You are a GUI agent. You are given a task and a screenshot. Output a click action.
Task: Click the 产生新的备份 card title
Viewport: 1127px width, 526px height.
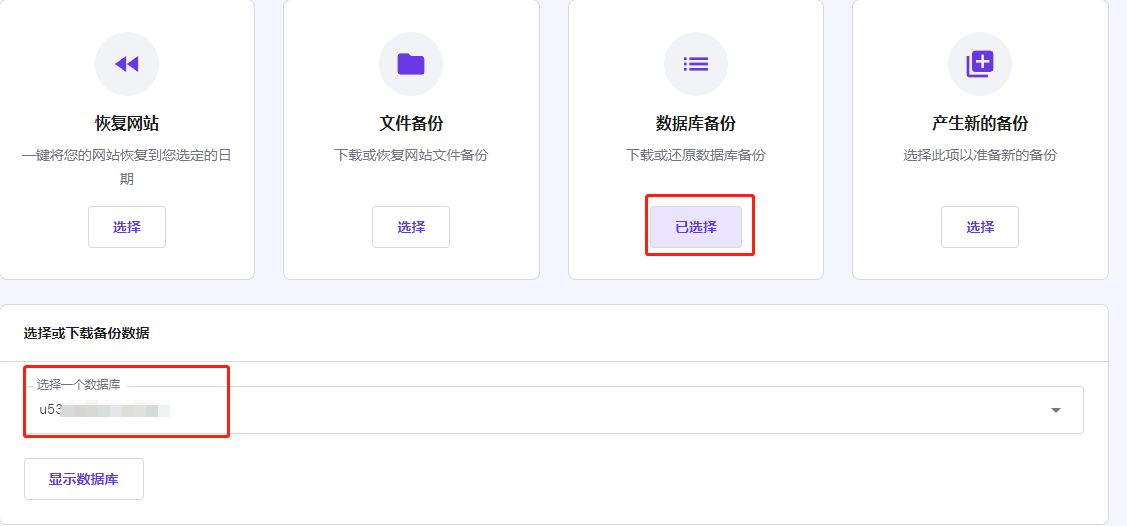click(980, 124)
